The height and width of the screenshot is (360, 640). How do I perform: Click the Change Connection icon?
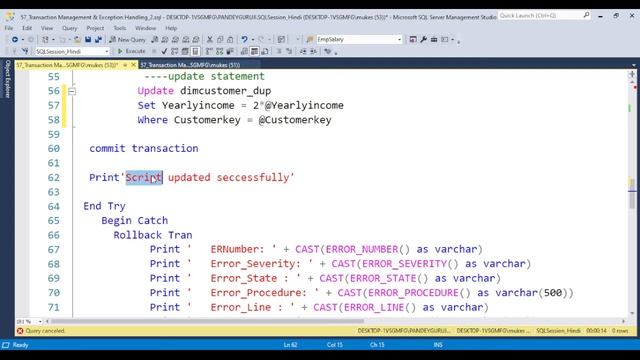(x=25, y=51)
